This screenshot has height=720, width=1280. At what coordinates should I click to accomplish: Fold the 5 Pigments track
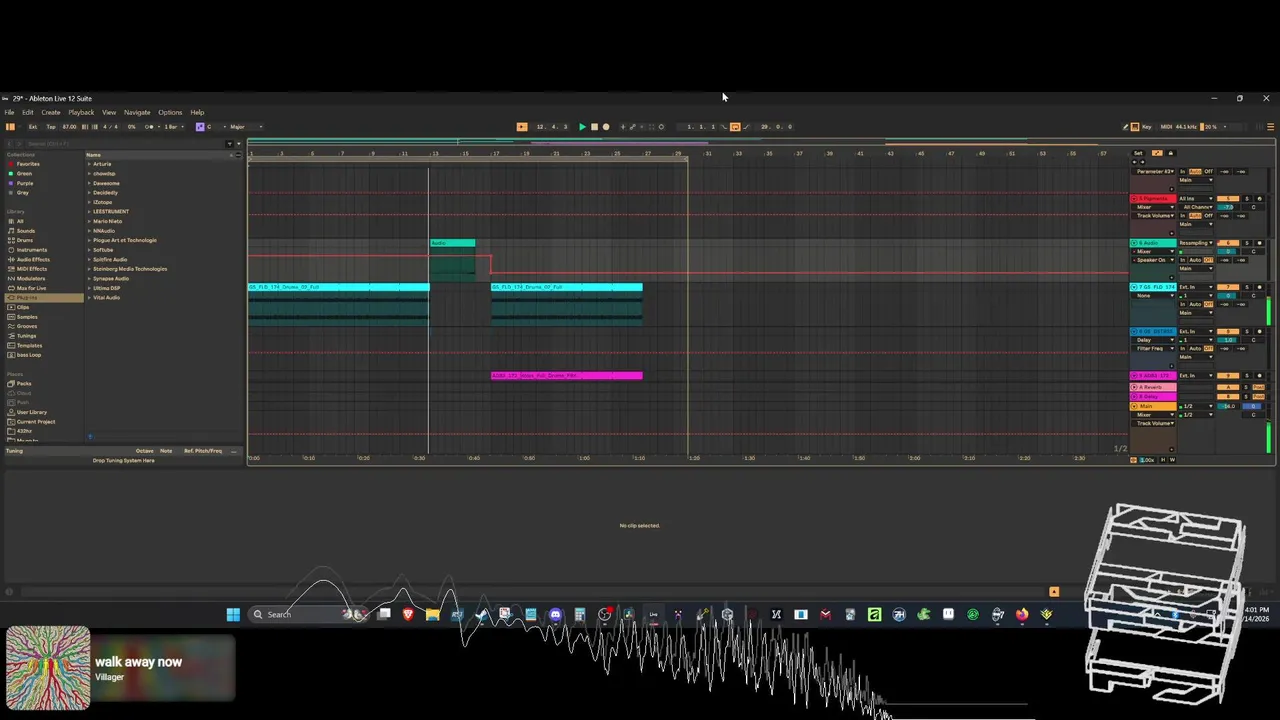click(1134, 199)
